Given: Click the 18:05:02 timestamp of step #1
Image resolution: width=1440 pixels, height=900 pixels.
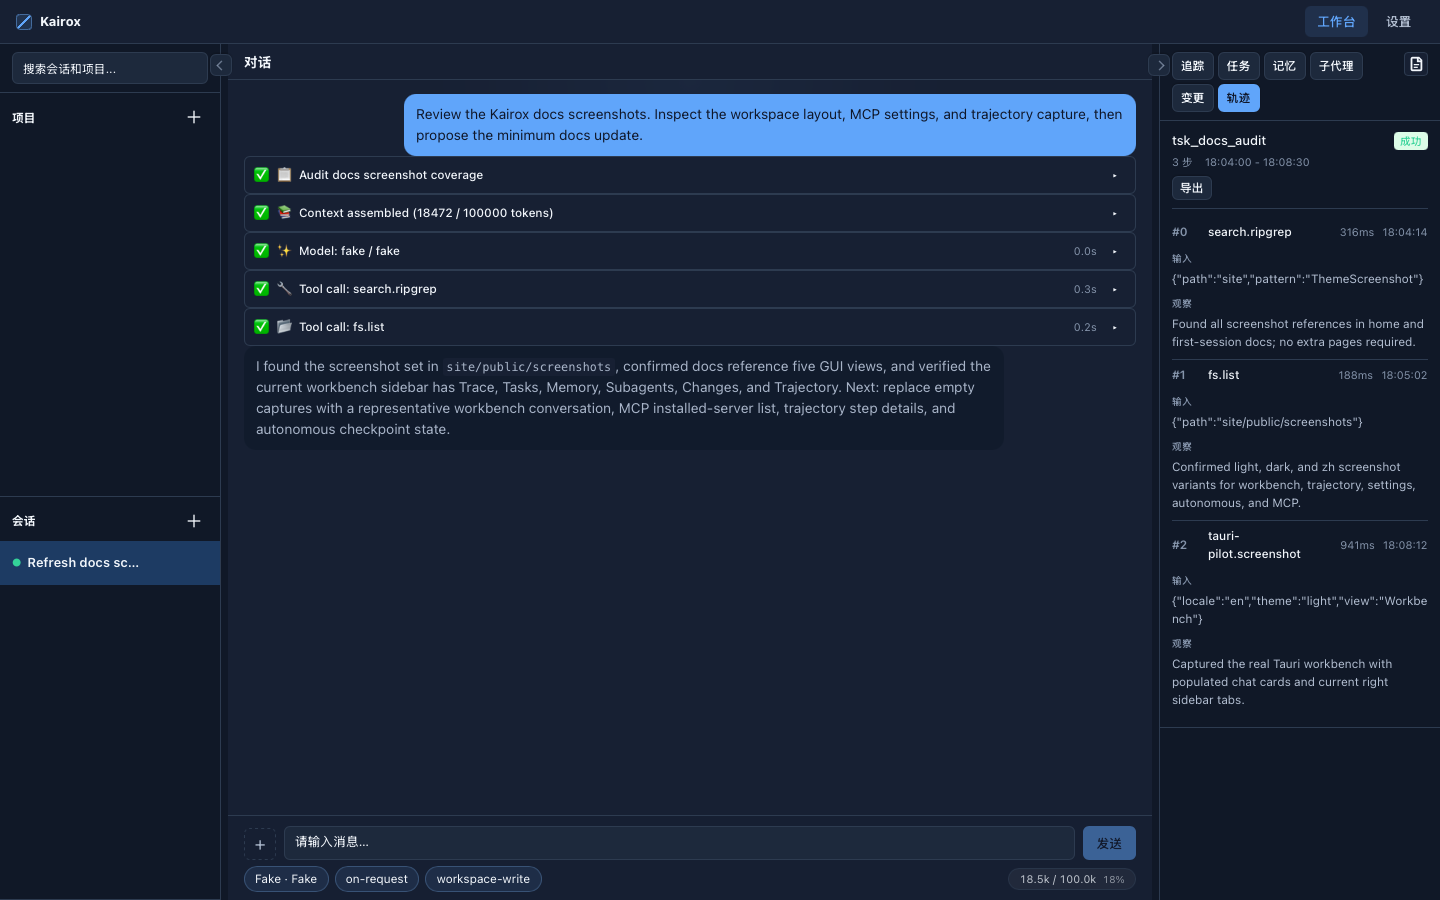Looking at the screenshot, I should 1405,375.
